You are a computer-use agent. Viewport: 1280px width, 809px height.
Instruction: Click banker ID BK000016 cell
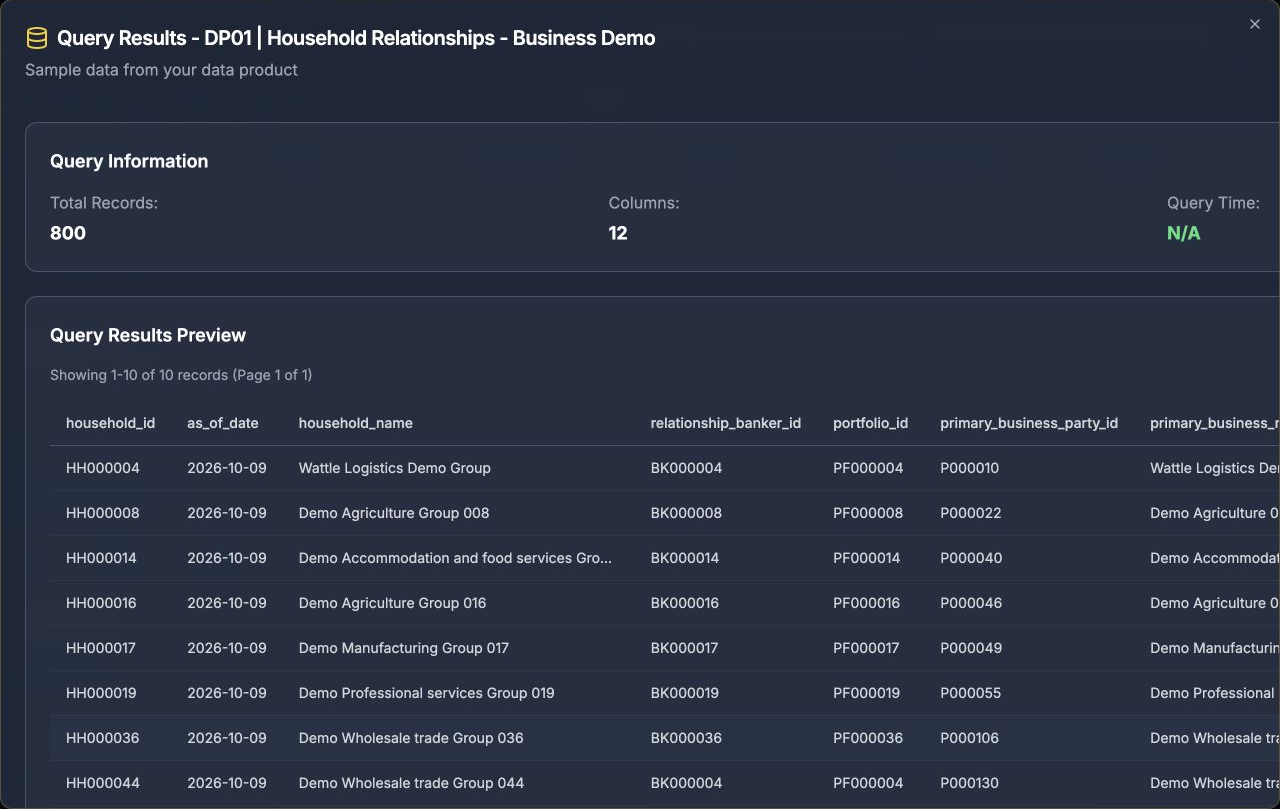pyautogui.click(x=685, y=603)
